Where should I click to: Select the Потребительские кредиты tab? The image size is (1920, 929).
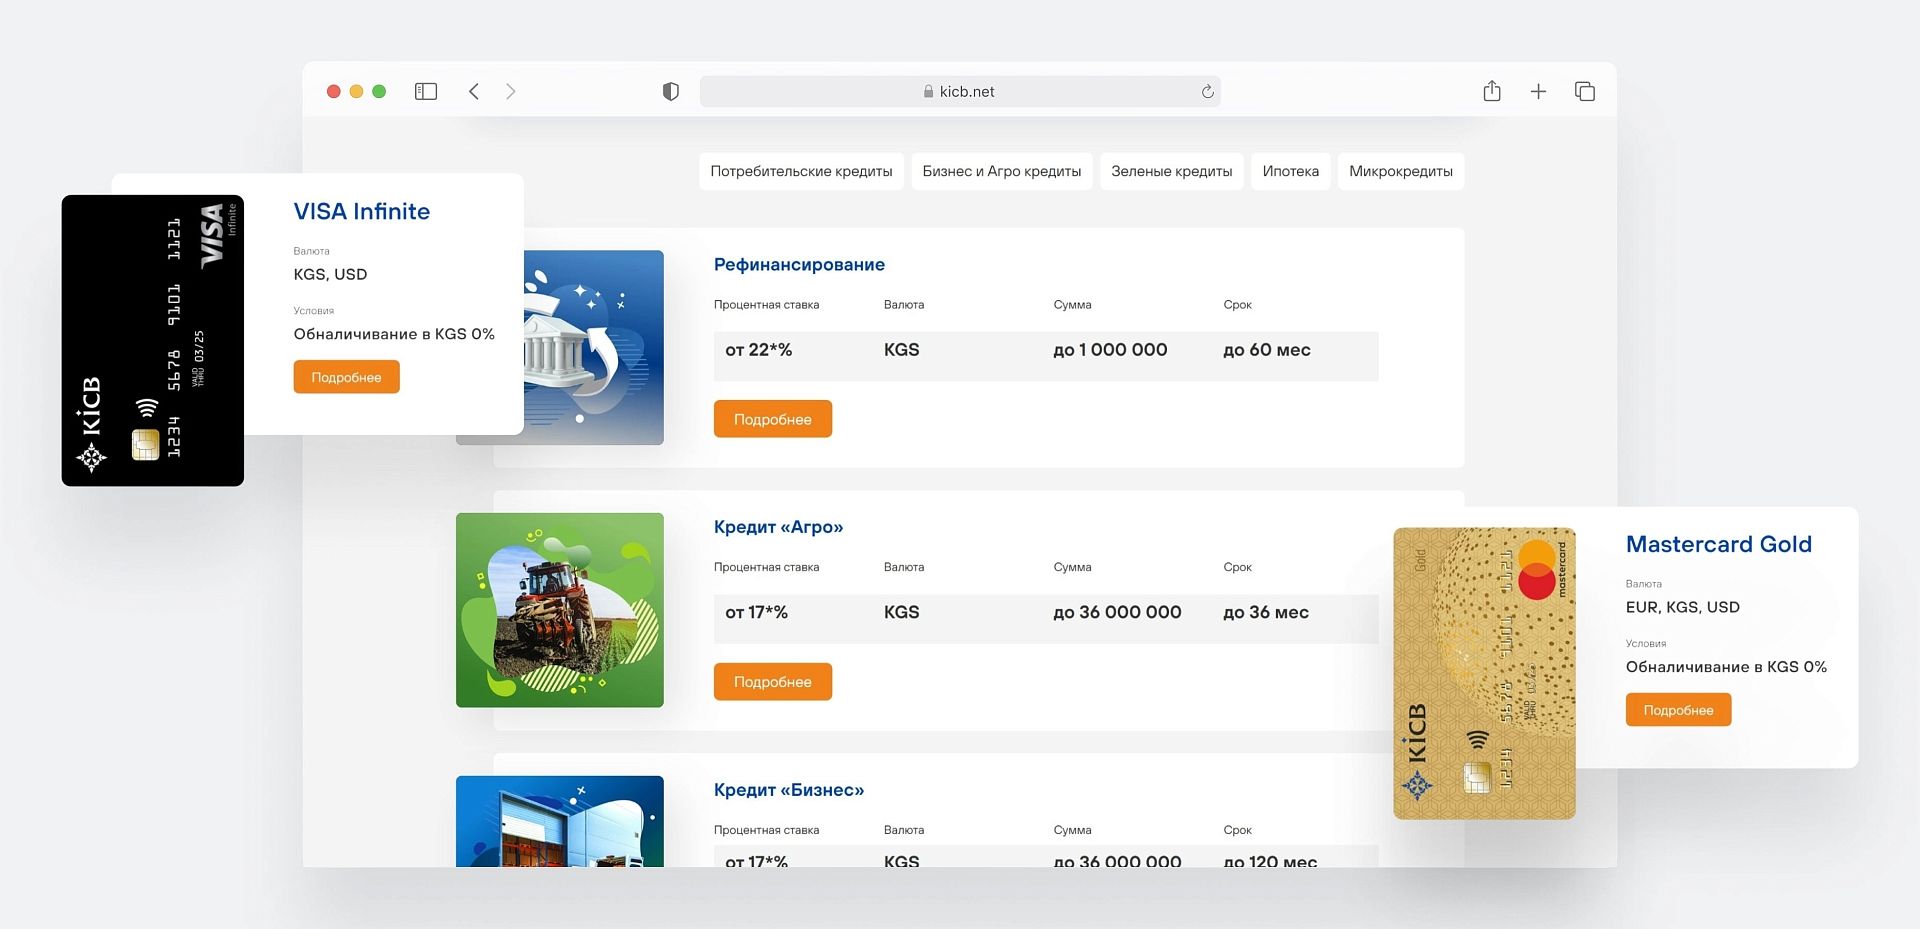pyautogui.click(x=801, y=171)
